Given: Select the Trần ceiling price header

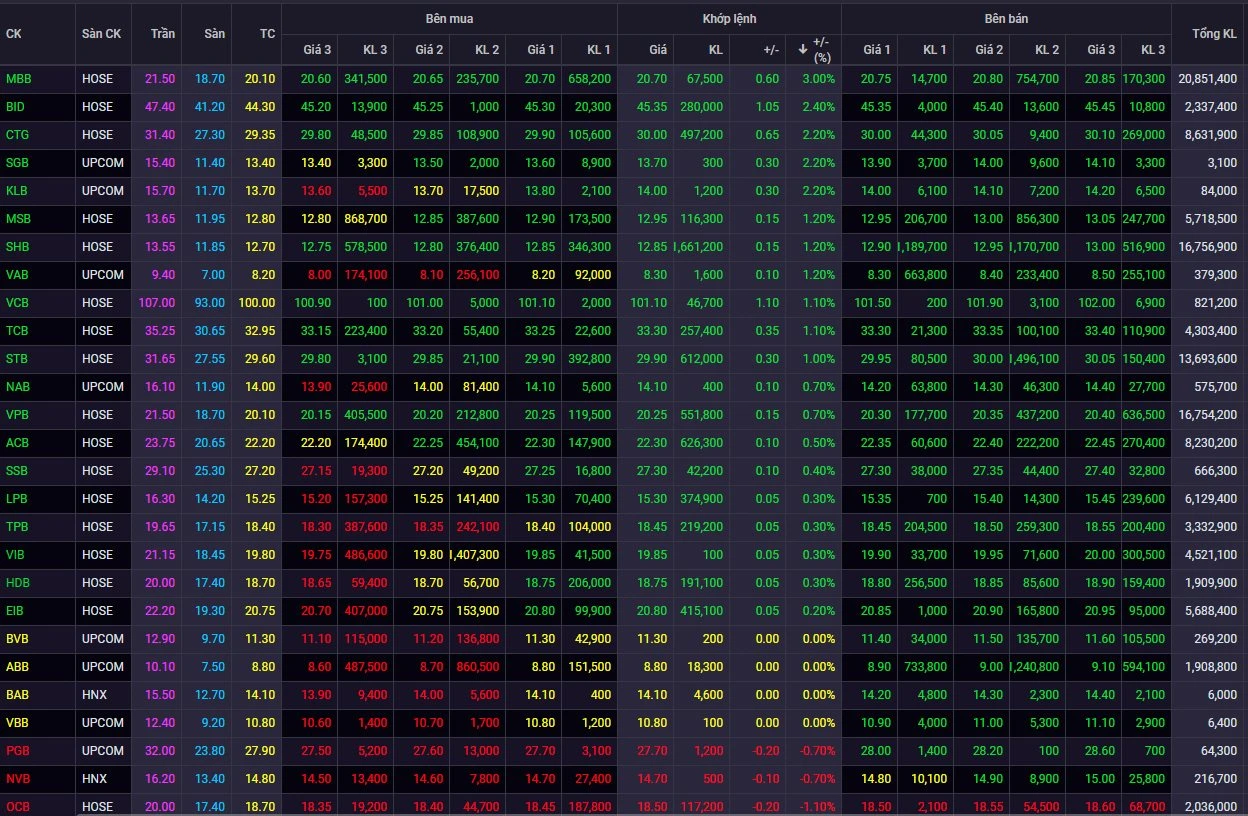Looking at the screenshot, I should (162, 33).
